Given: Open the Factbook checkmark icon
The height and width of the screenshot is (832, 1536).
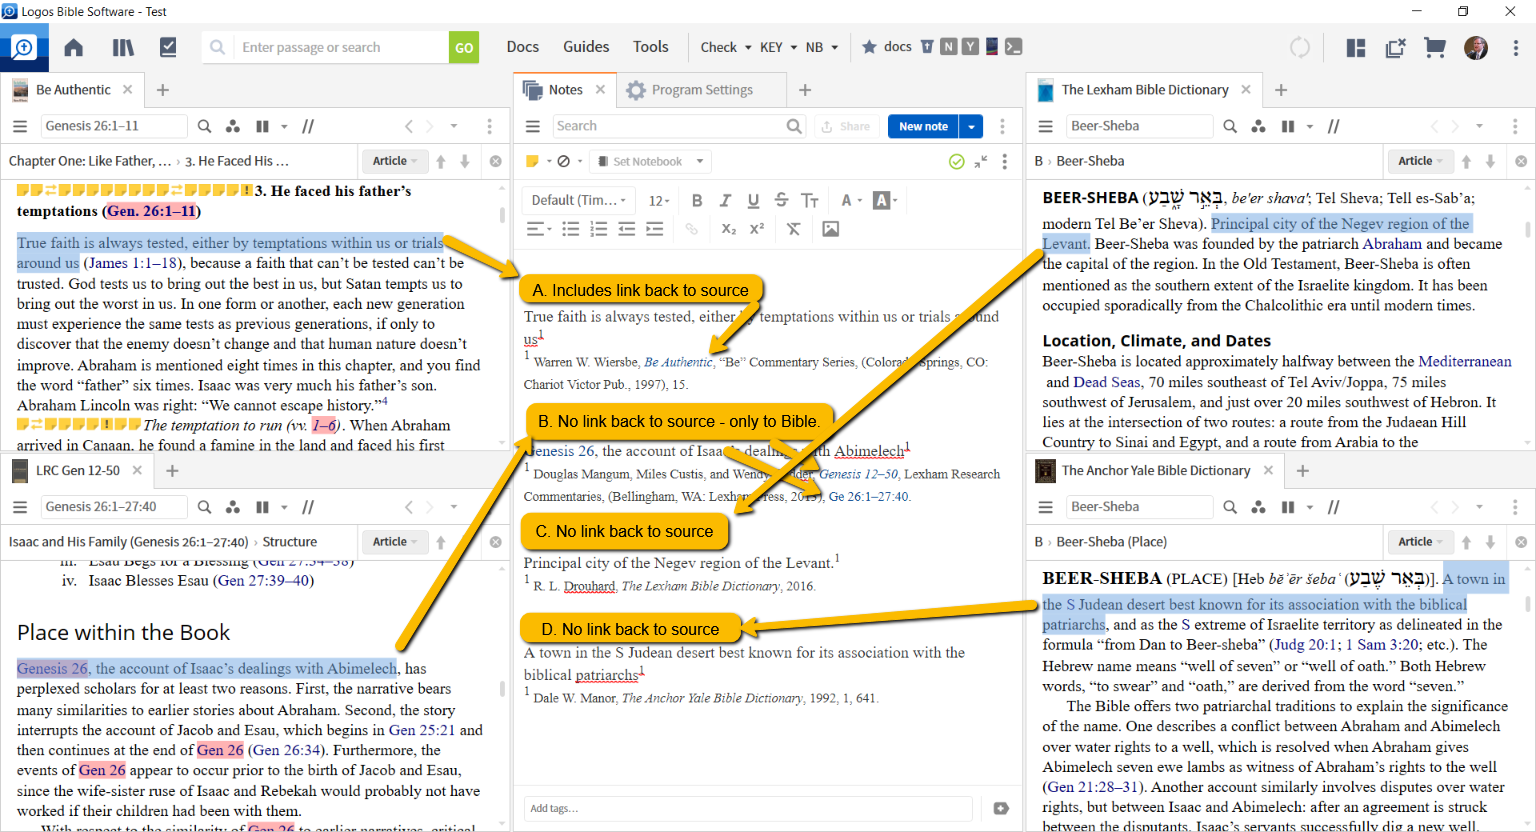Looking at the screenshot, I should [x=168, y=47].
